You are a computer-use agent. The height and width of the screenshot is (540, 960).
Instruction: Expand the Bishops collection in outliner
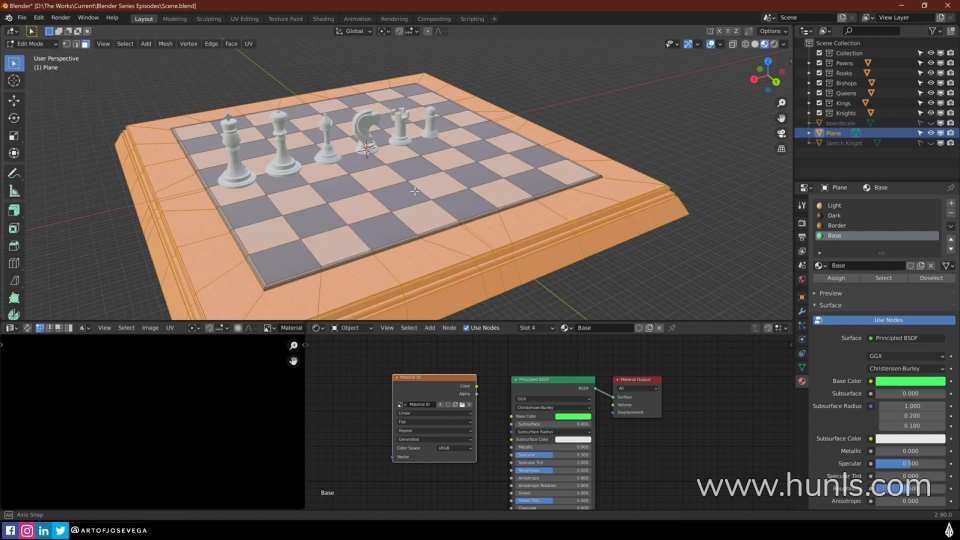(809, 83)
